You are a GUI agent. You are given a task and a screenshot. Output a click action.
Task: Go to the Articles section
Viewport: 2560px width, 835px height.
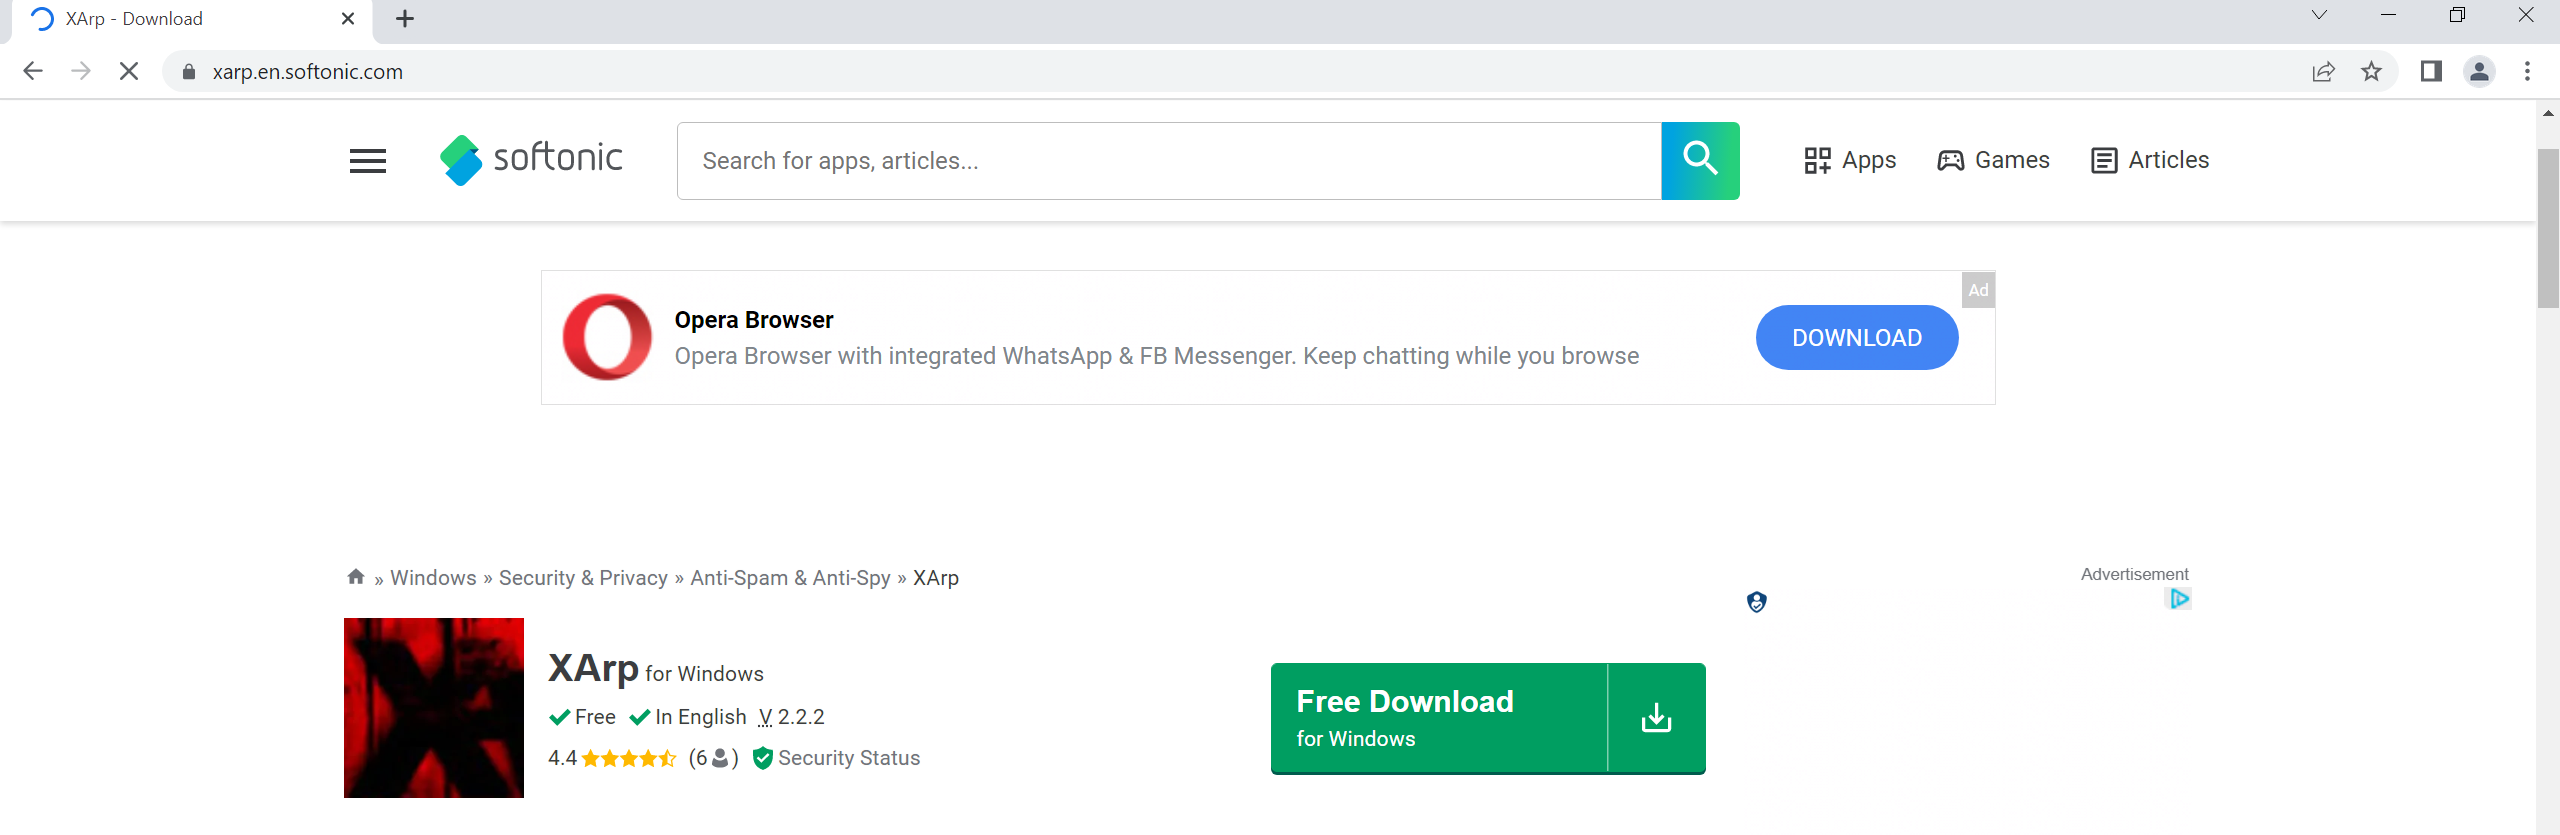tap(2150, 160)
